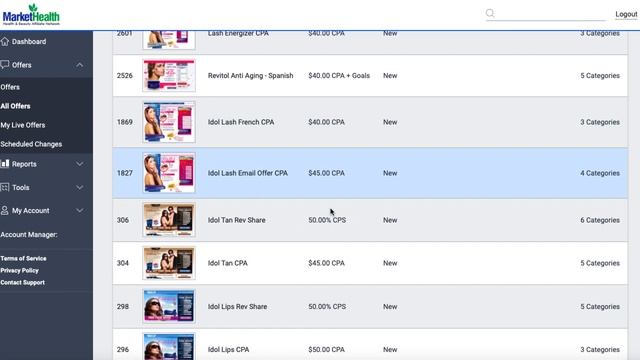Screen dimensions: 640x360
Task: Select All Offers in sidebar
Action: click(15, 106)
